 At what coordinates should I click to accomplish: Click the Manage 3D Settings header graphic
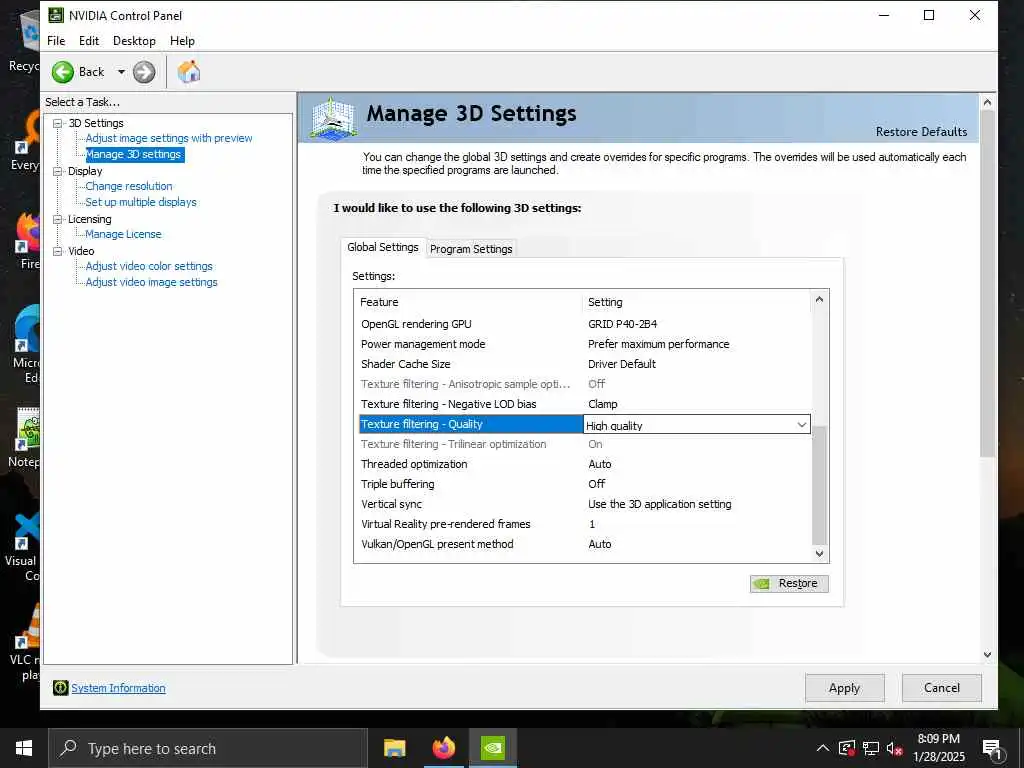[x=332, y=118]
